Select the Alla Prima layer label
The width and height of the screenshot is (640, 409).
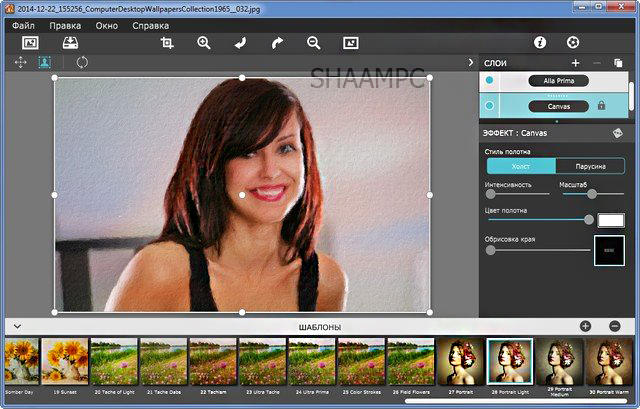[x=558, y=81]
